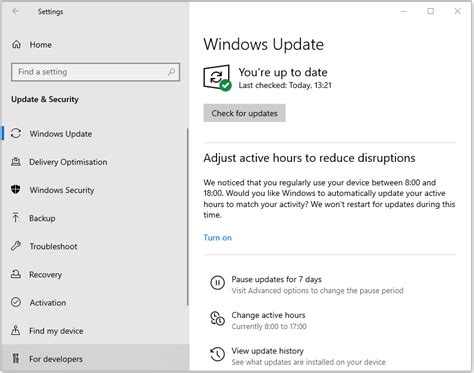The image size is (474, 373).
Task: Click the sidebar vertical scrollbar
Action: (x=188, y=217)
